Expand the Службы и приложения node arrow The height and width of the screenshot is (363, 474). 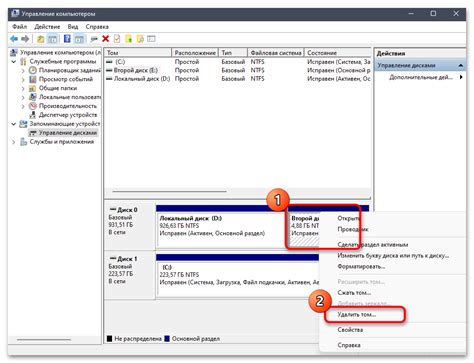click(14, 142)
